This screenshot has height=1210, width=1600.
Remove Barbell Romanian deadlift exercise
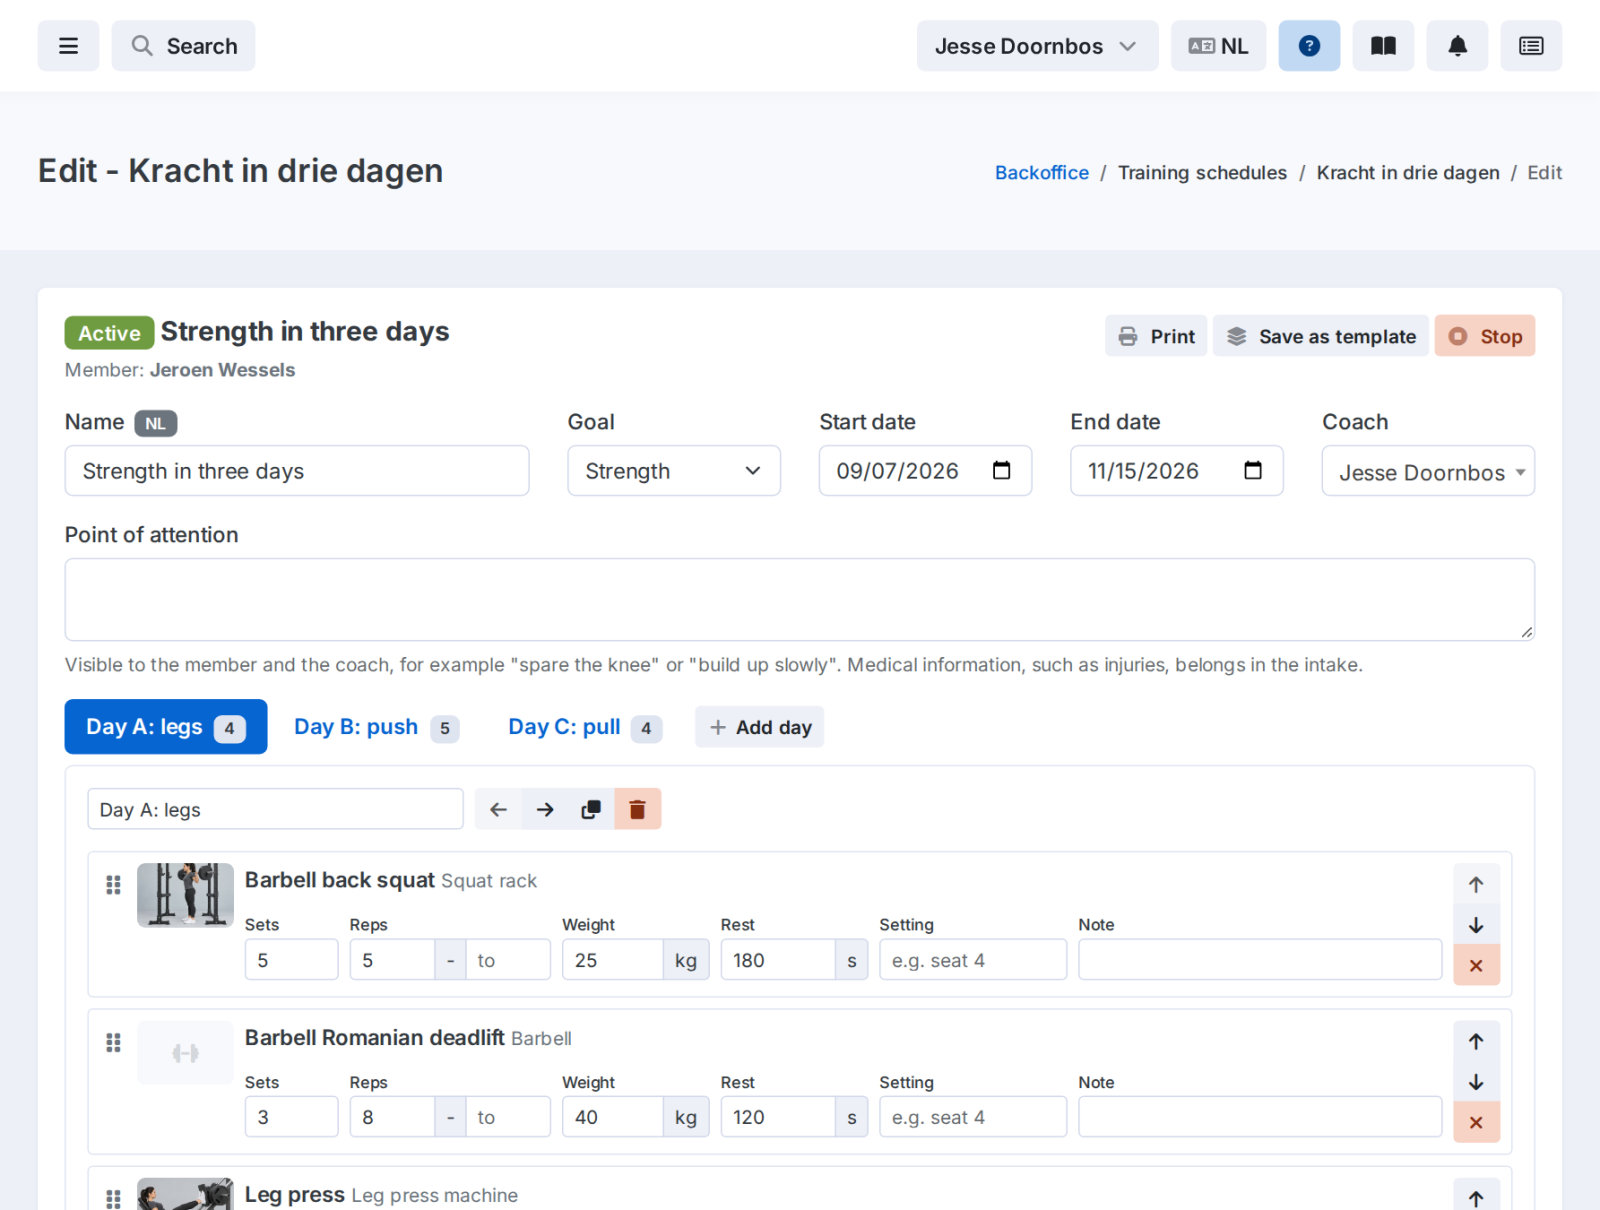[1476, 1122]
